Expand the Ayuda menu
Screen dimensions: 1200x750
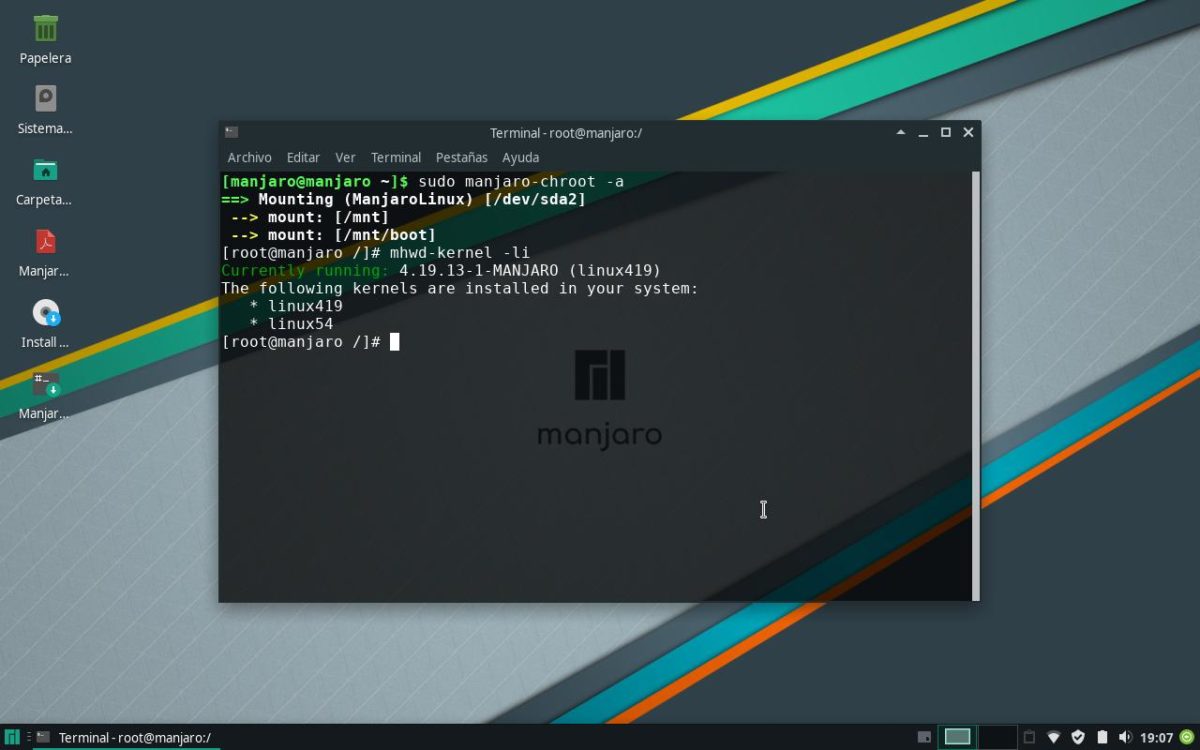(520, 157)
